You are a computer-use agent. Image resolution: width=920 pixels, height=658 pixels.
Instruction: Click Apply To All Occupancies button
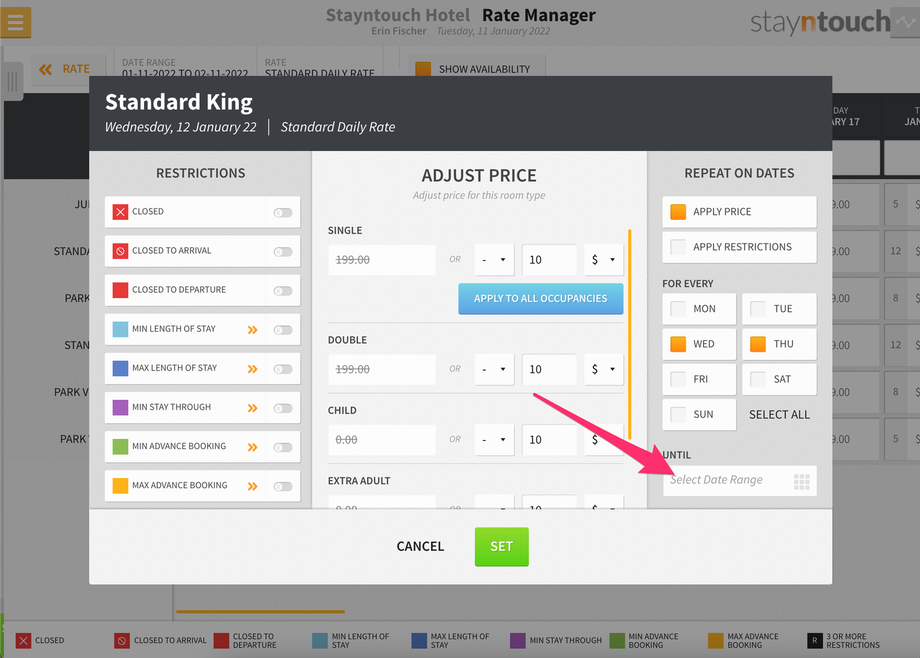[540, 299]
